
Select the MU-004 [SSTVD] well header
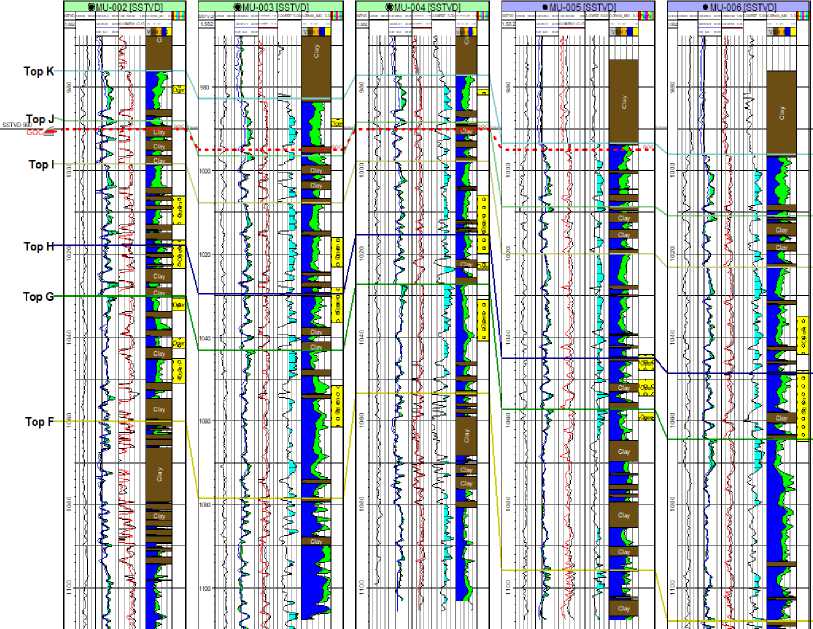[422, 7]
